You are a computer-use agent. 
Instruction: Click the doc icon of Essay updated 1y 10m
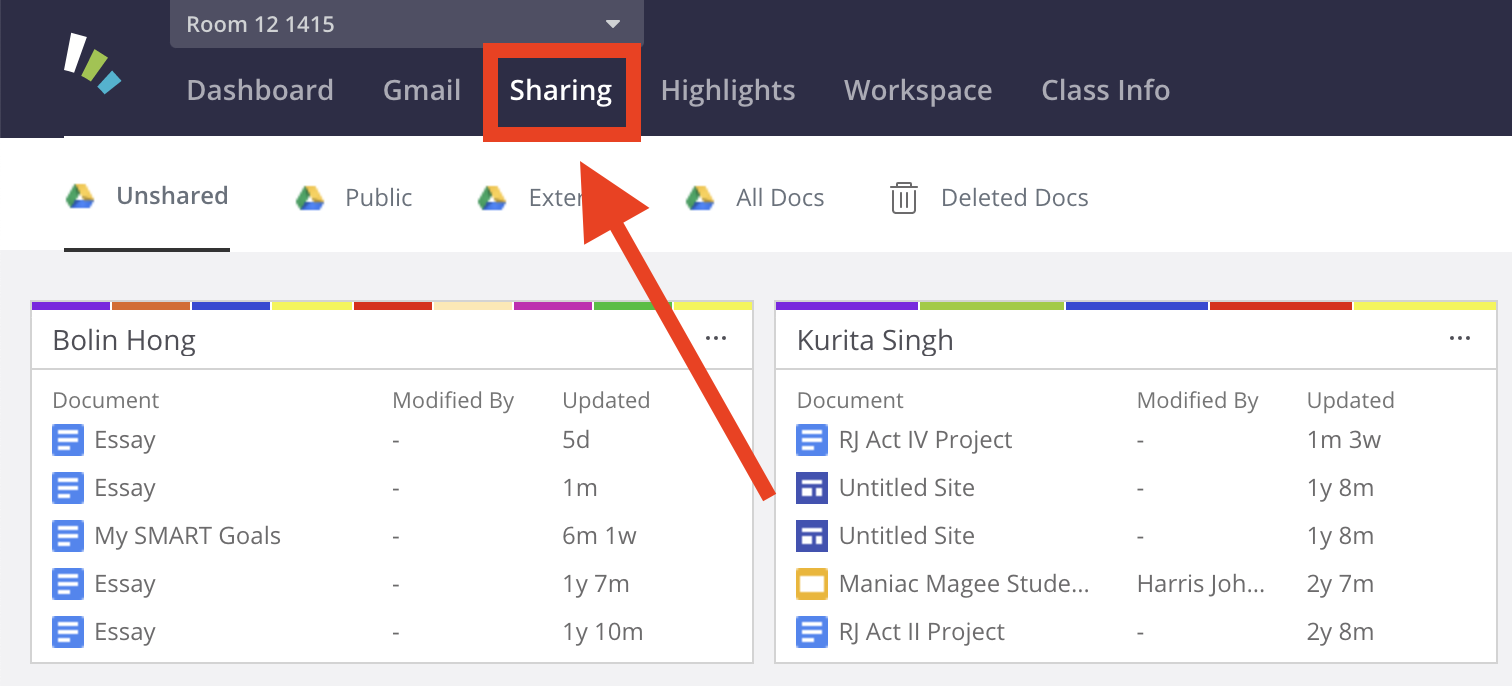(68, 632)
